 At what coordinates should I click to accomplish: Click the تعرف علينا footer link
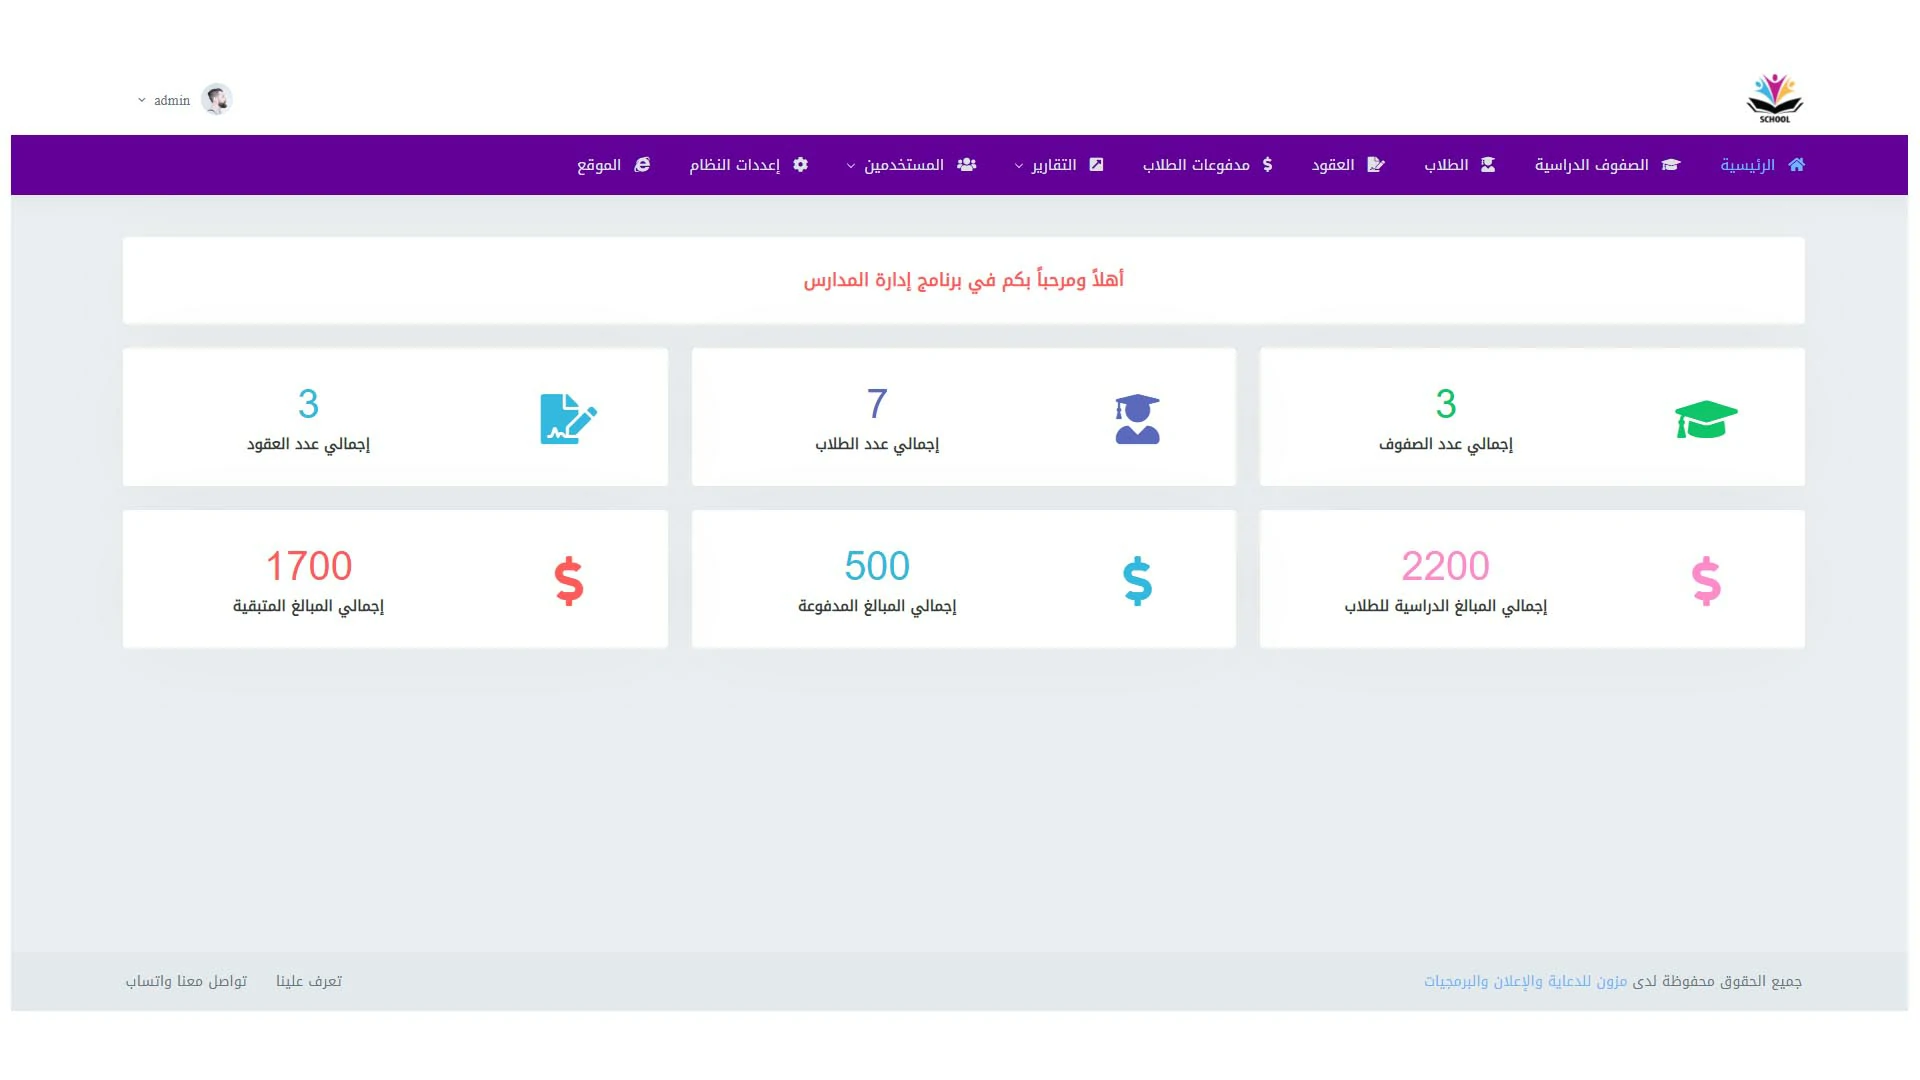[309, 981]
